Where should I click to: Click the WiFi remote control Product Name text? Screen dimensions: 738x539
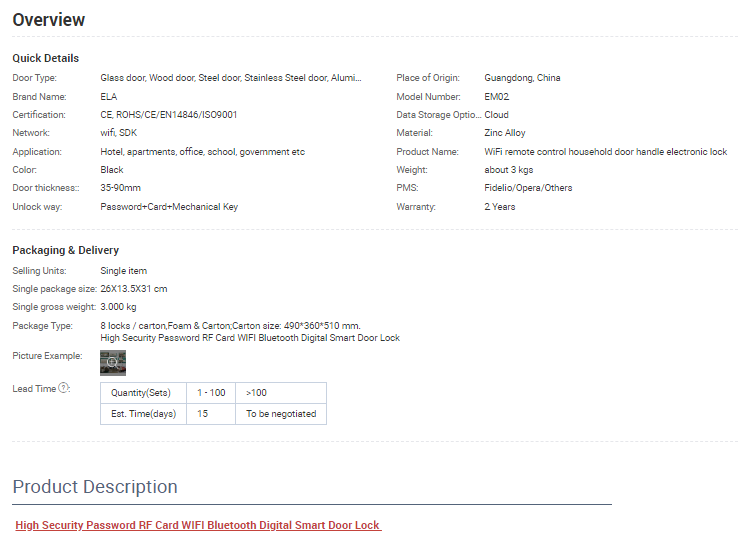click(x=605, y=152)
